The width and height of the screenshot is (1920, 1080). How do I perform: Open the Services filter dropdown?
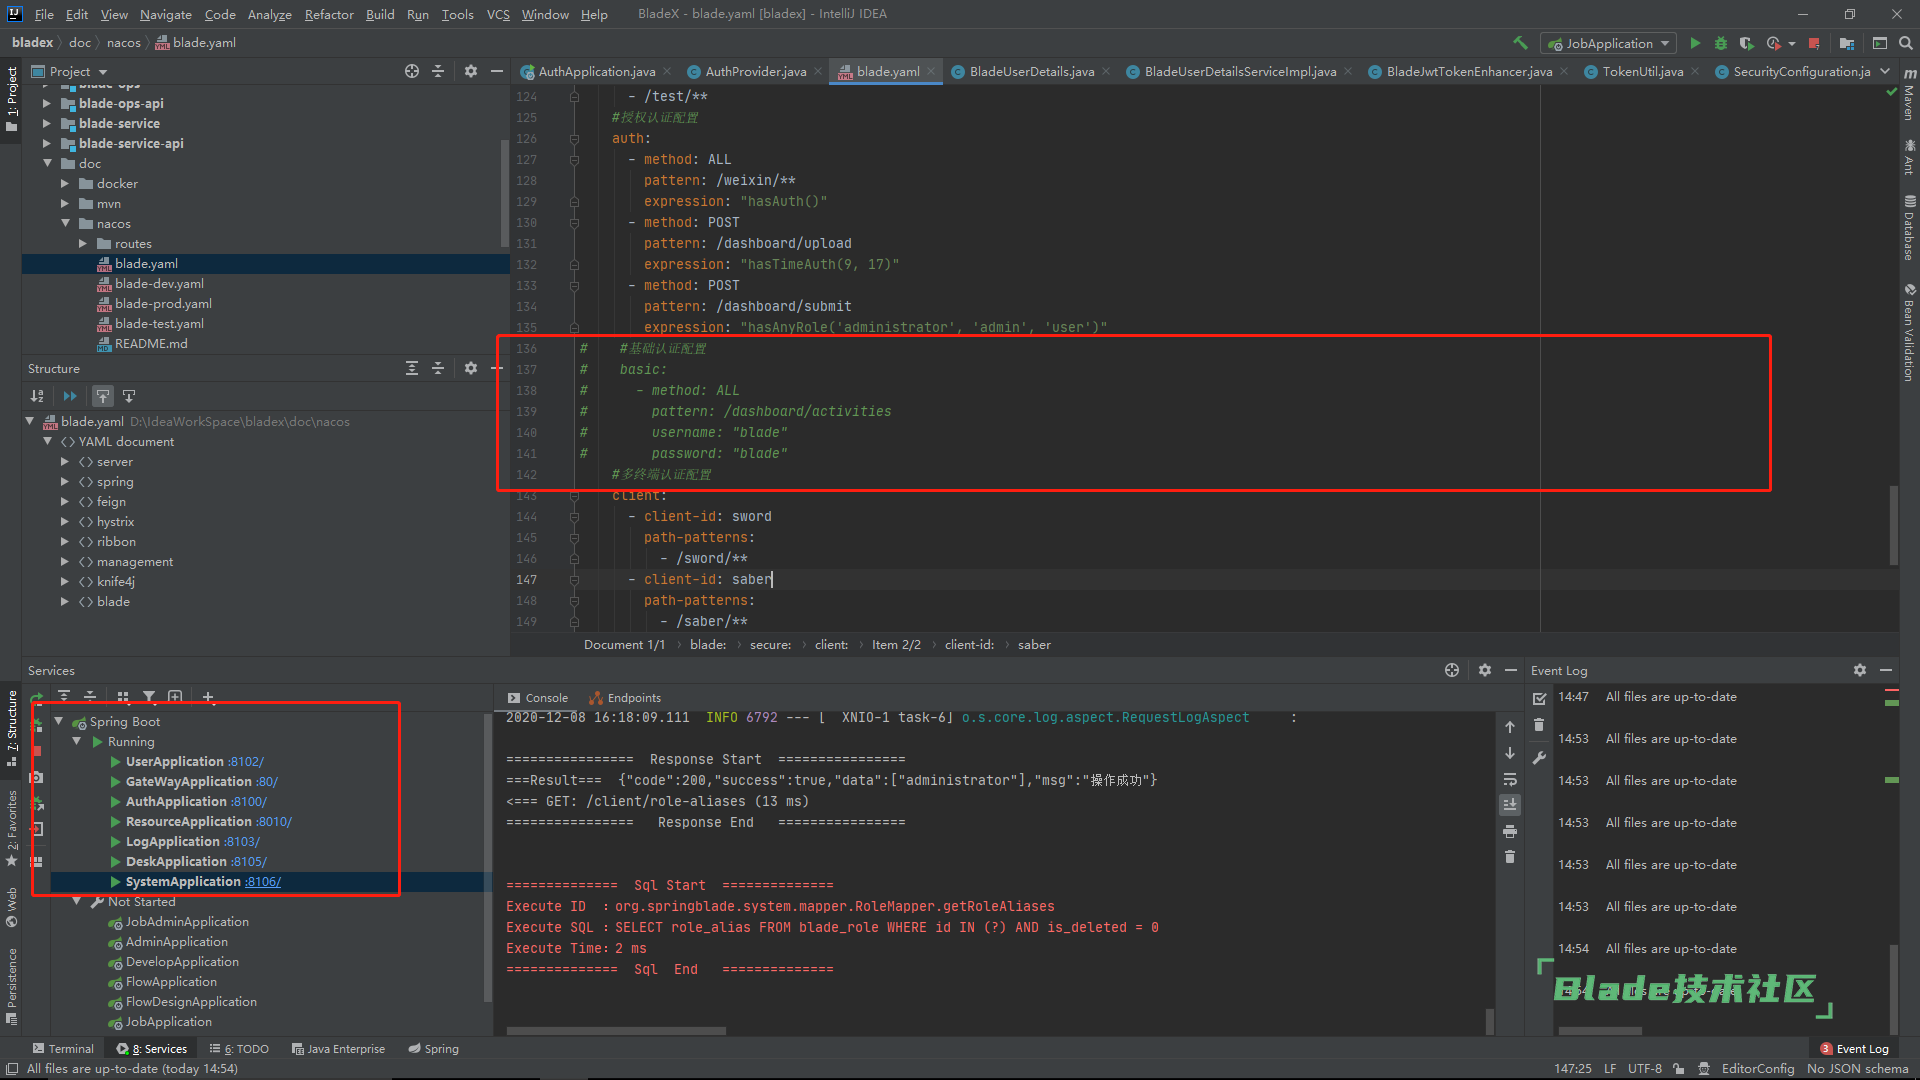point(149,697)
